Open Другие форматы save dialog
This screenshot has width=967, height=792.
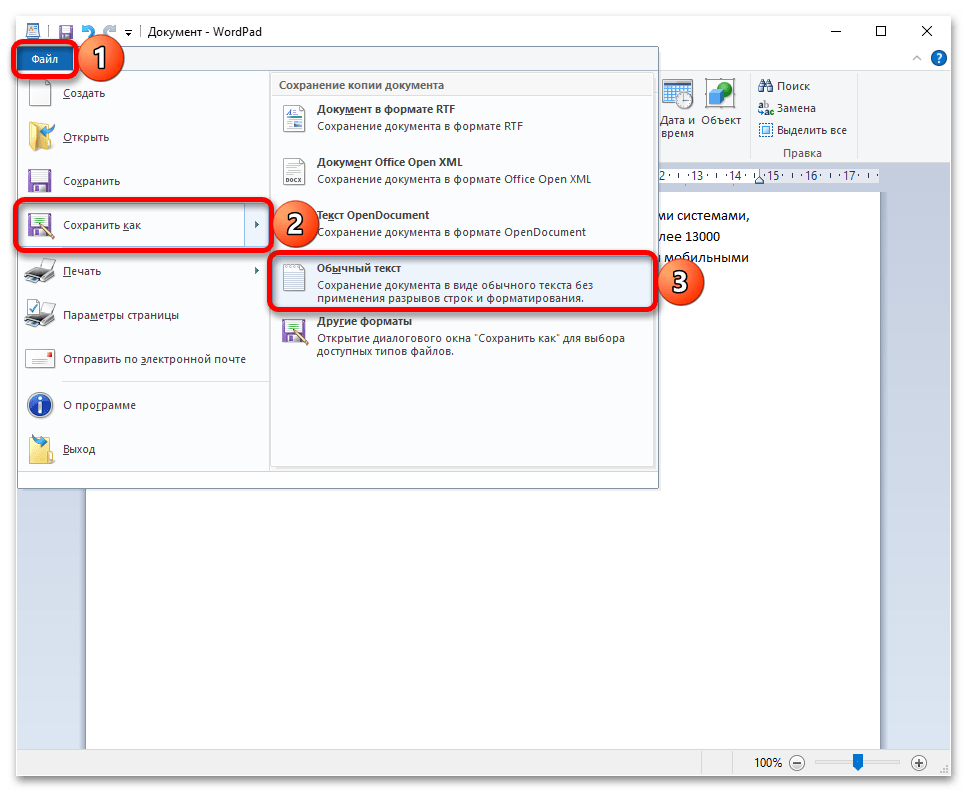pos(462,336)
